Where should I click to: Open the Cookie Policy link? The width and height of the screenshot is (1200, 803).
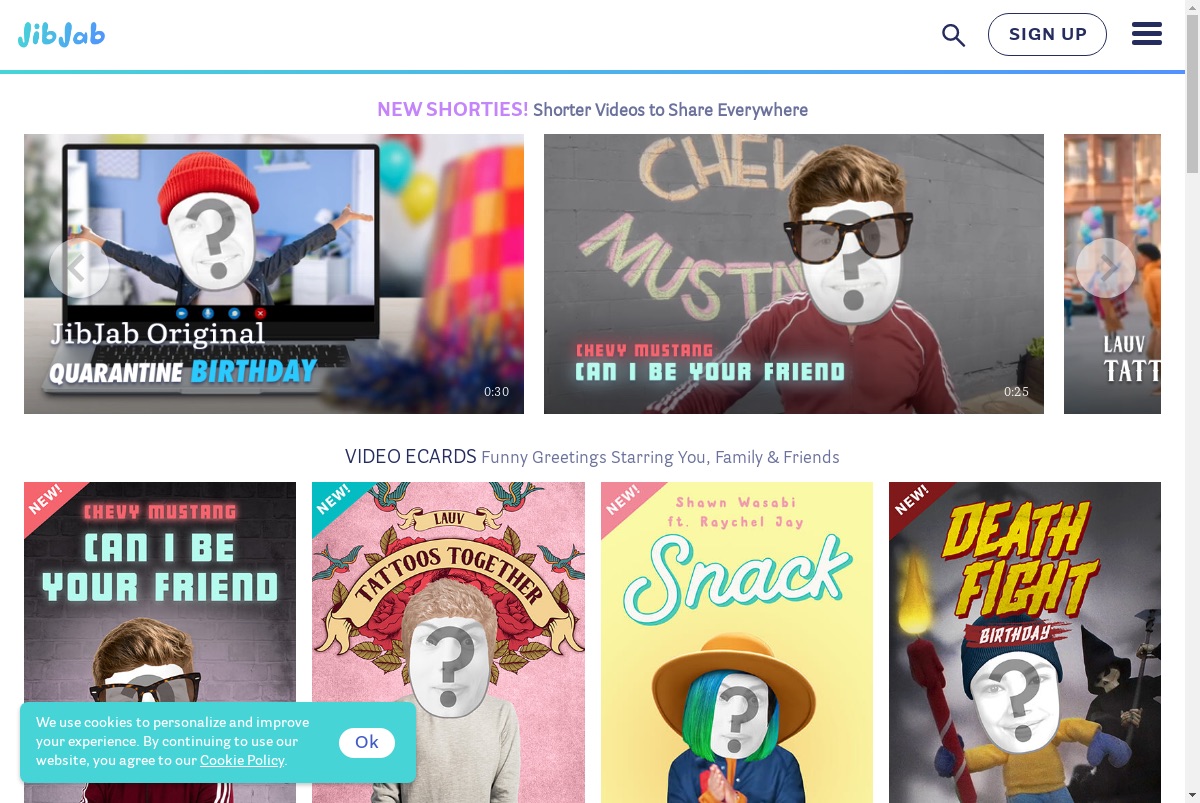coord(242,760)
